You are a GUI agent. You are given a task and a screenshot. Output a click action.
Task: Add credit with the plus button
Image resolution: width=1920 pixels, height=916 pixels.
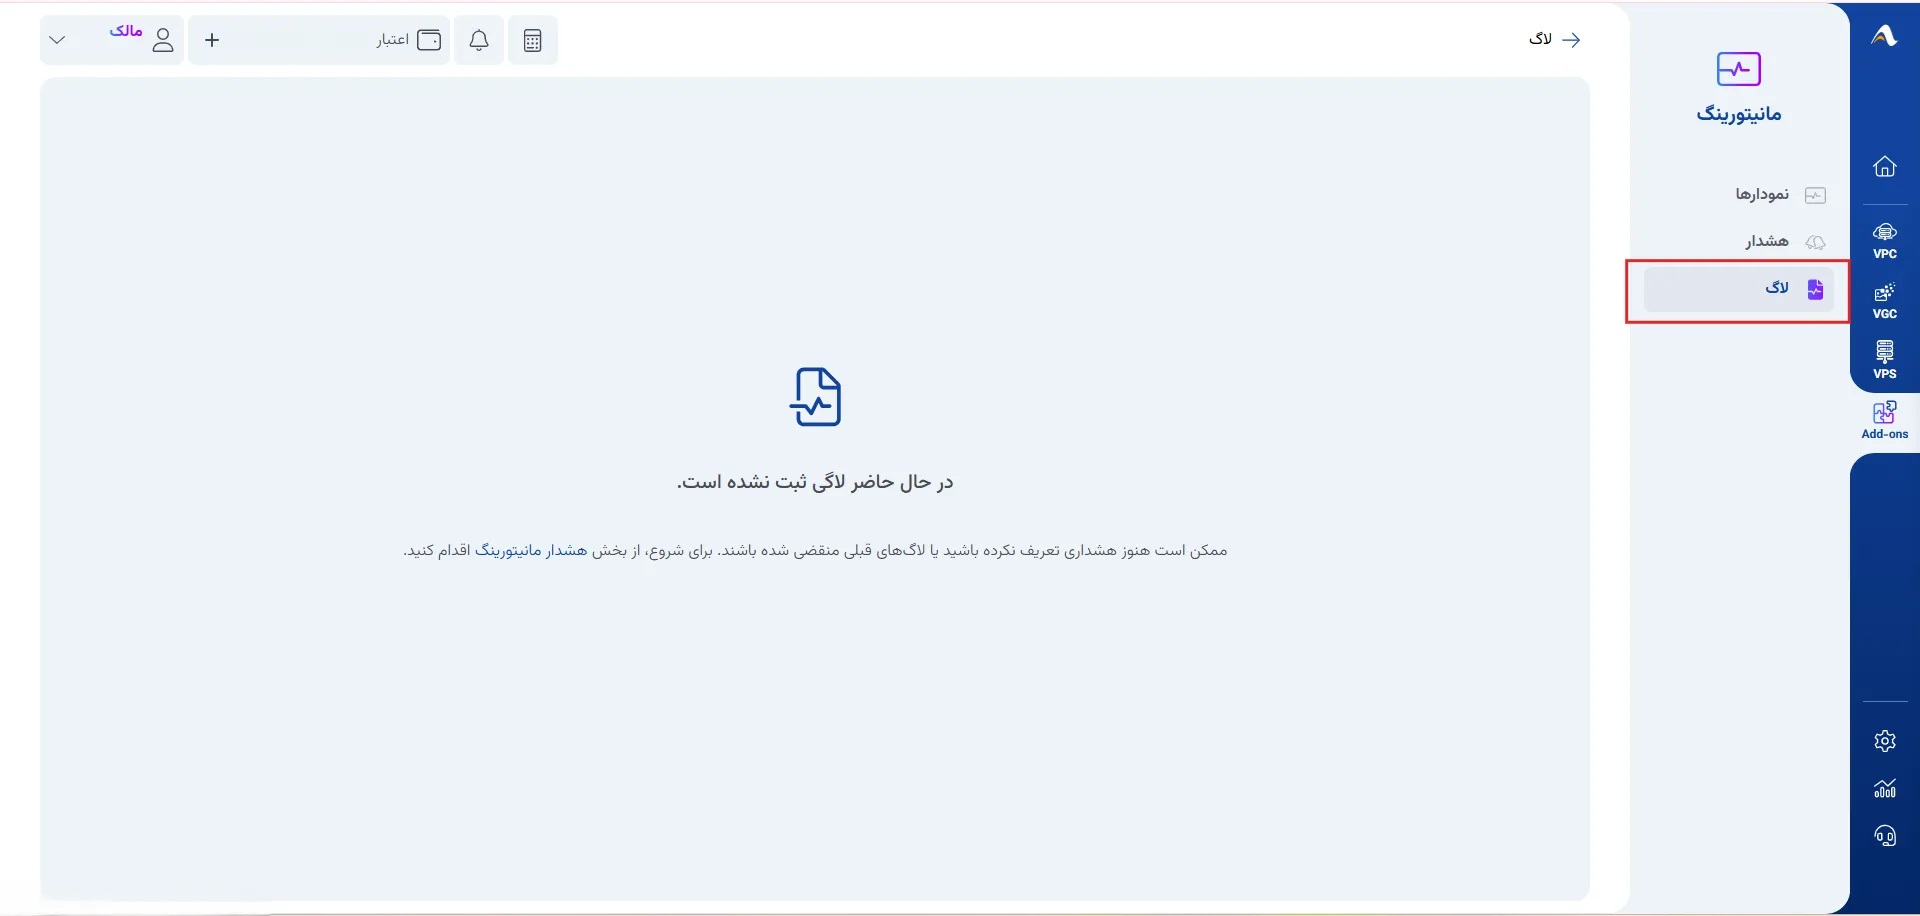click(x=212, y=40)
